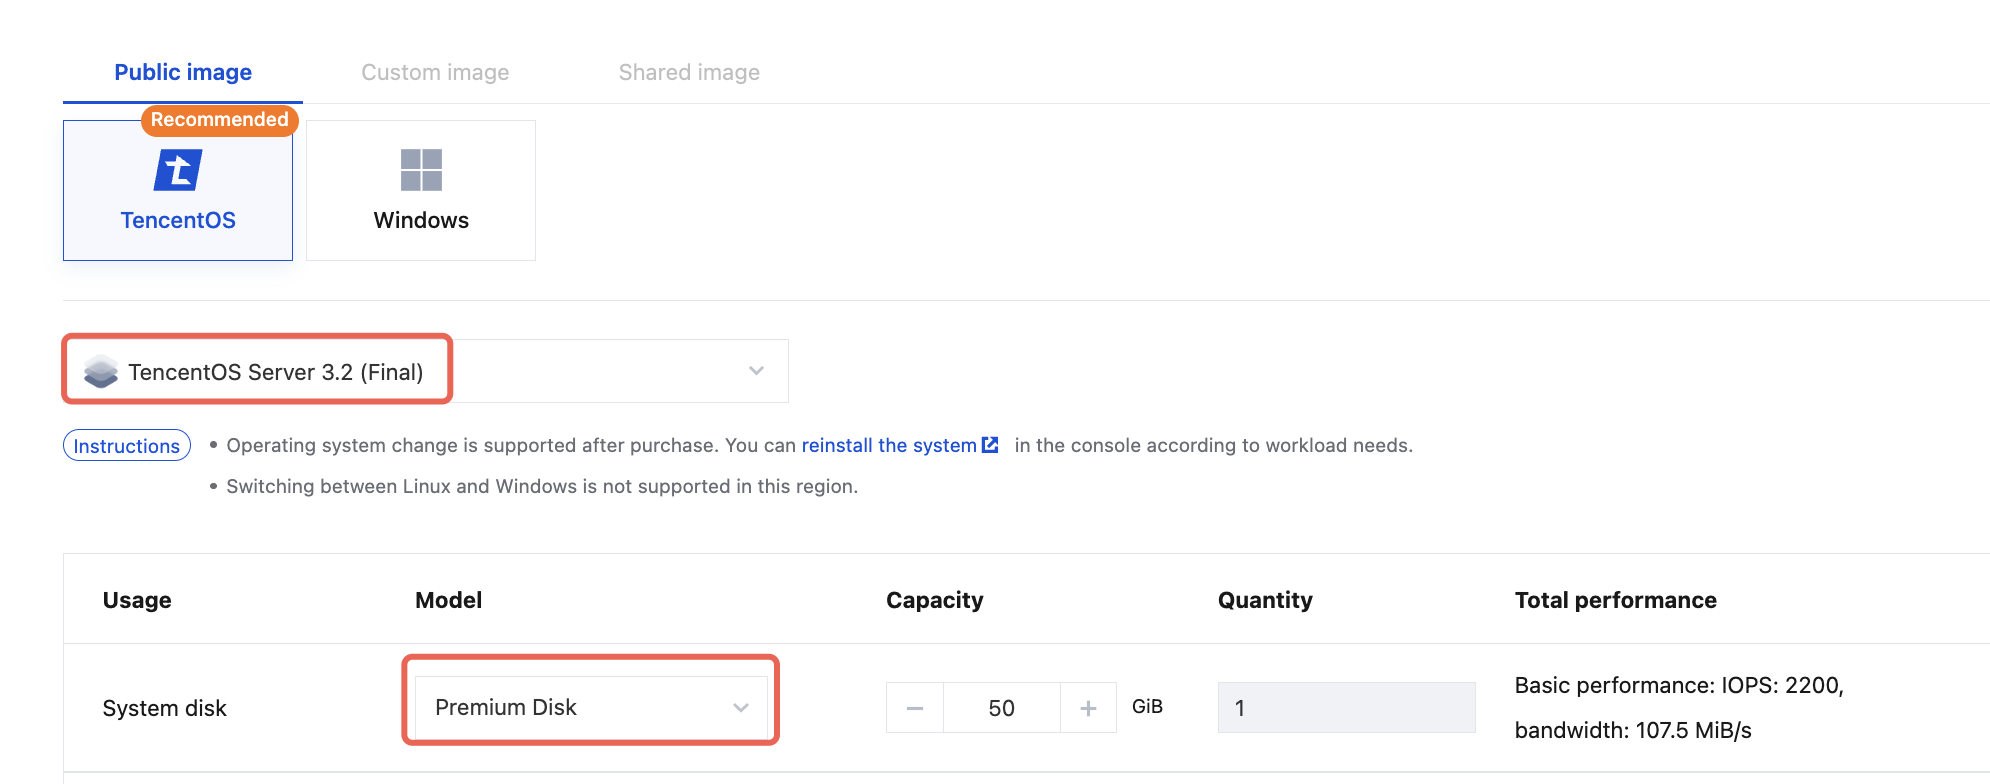Click the capacity value field showing 50
Viewport: 1990px width, 784px height.
pos(1001,708)
